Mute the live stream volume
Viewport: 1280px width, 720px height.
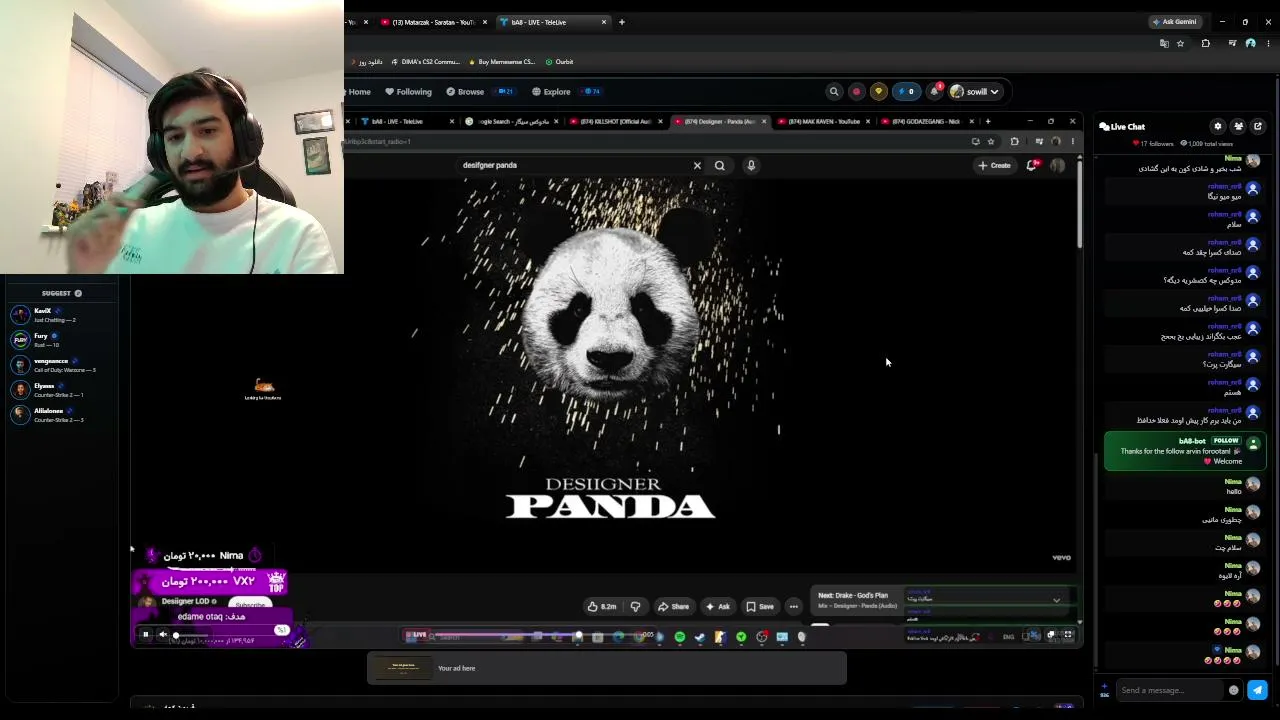pyautogui.click(x=163, y=634)
